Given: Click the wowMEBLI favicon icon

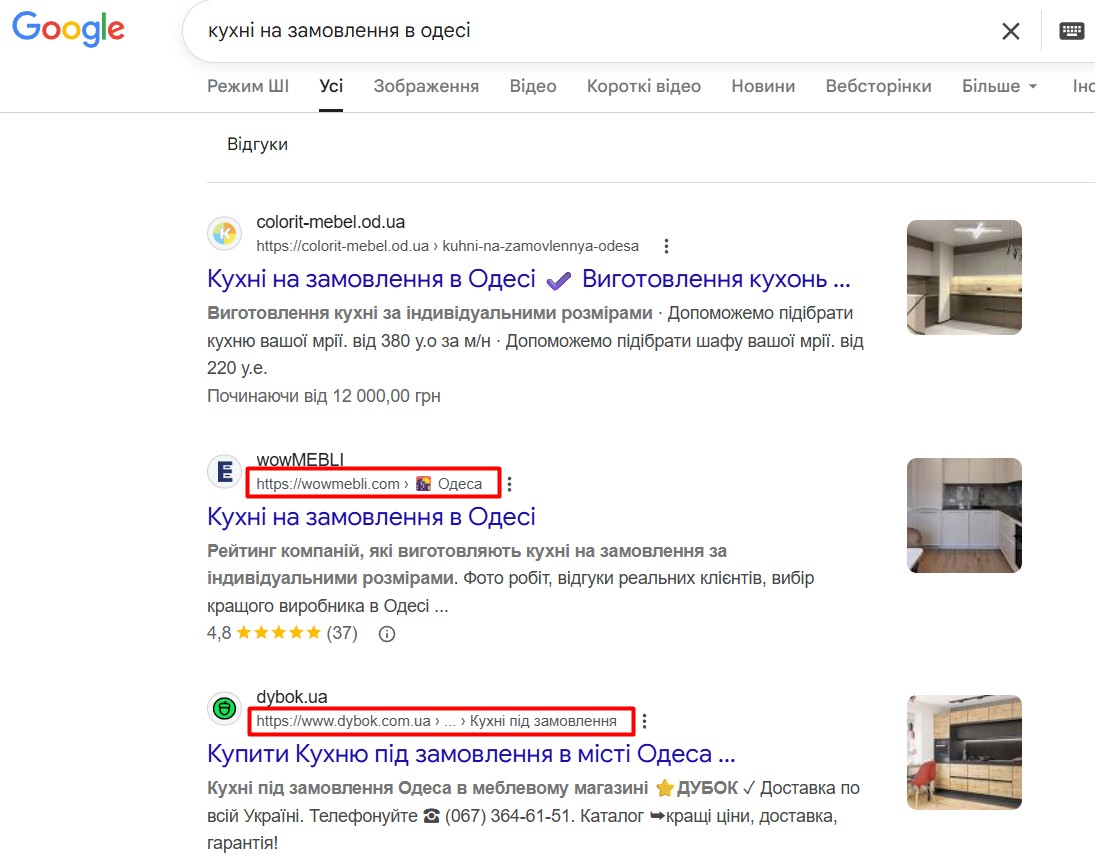Looking at the screenshot, I should coord(224,471).
